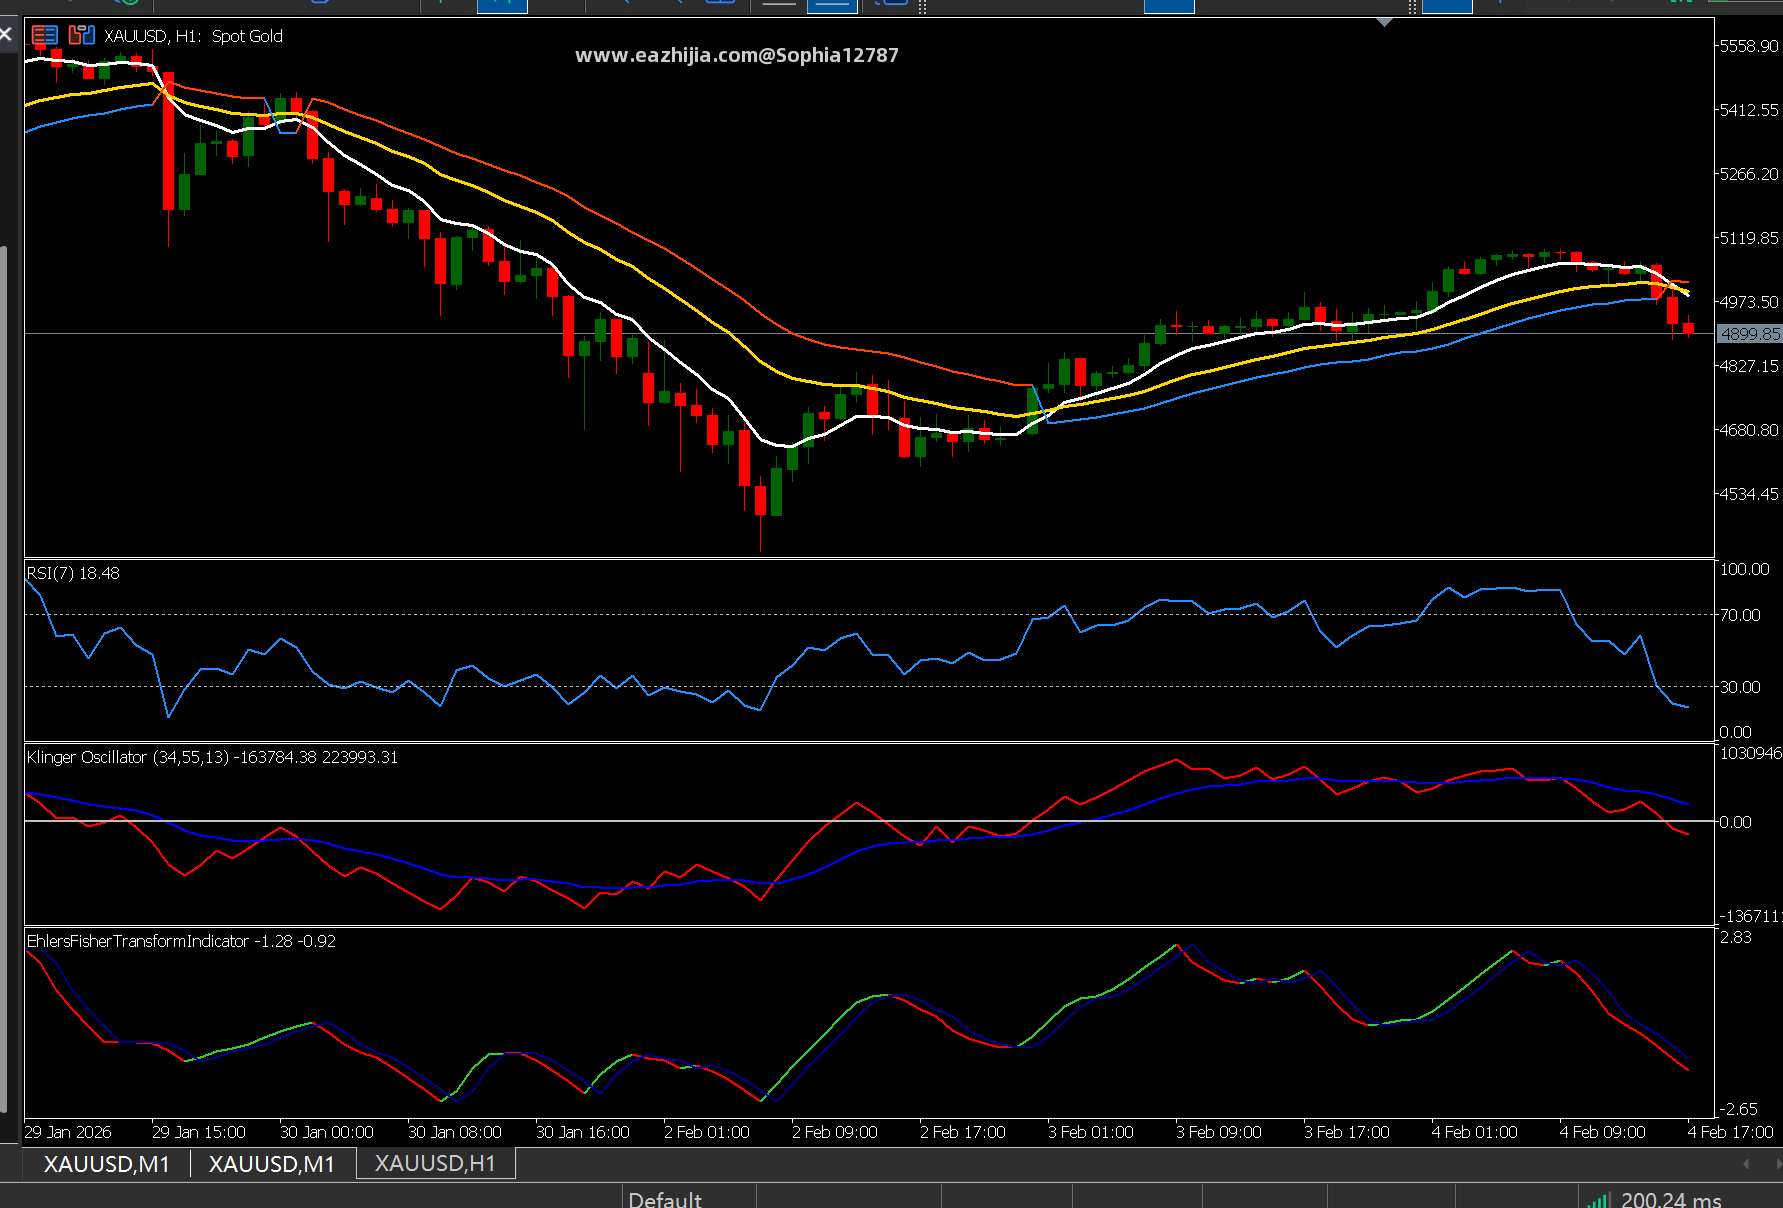Image resolution: width=1783 pixels, height=1208 pixels.
Task: Click the 200.24 ms latency readout
Action: pos(1671,1200)
